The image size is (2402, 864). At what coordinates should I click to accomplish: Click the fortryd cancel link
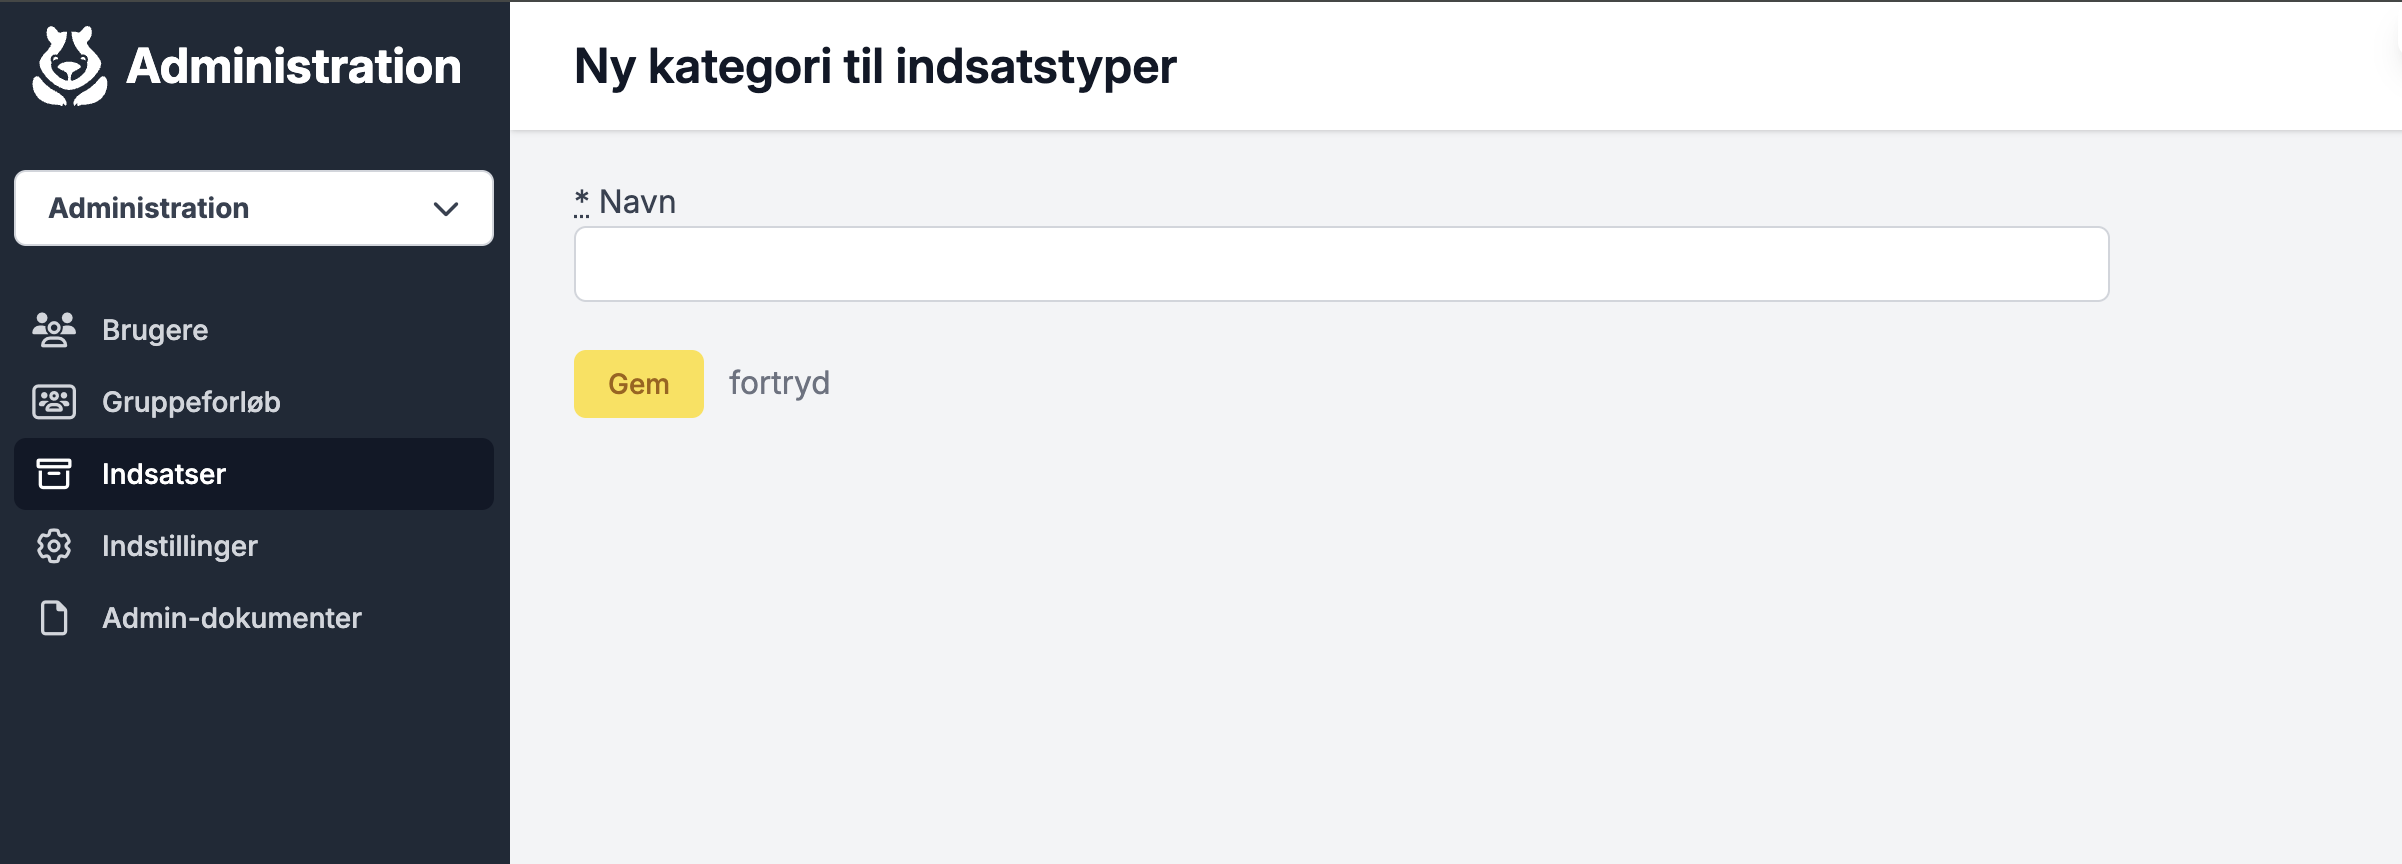779,383
